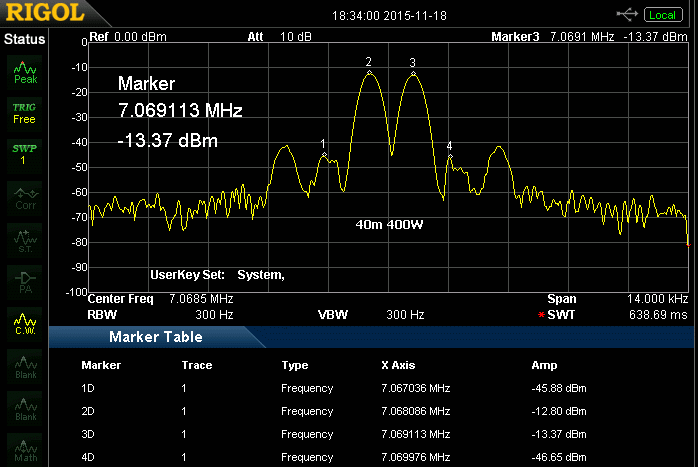Click the Peak detector status icon
Screen dimensions: 698x467
click(25, 71)
